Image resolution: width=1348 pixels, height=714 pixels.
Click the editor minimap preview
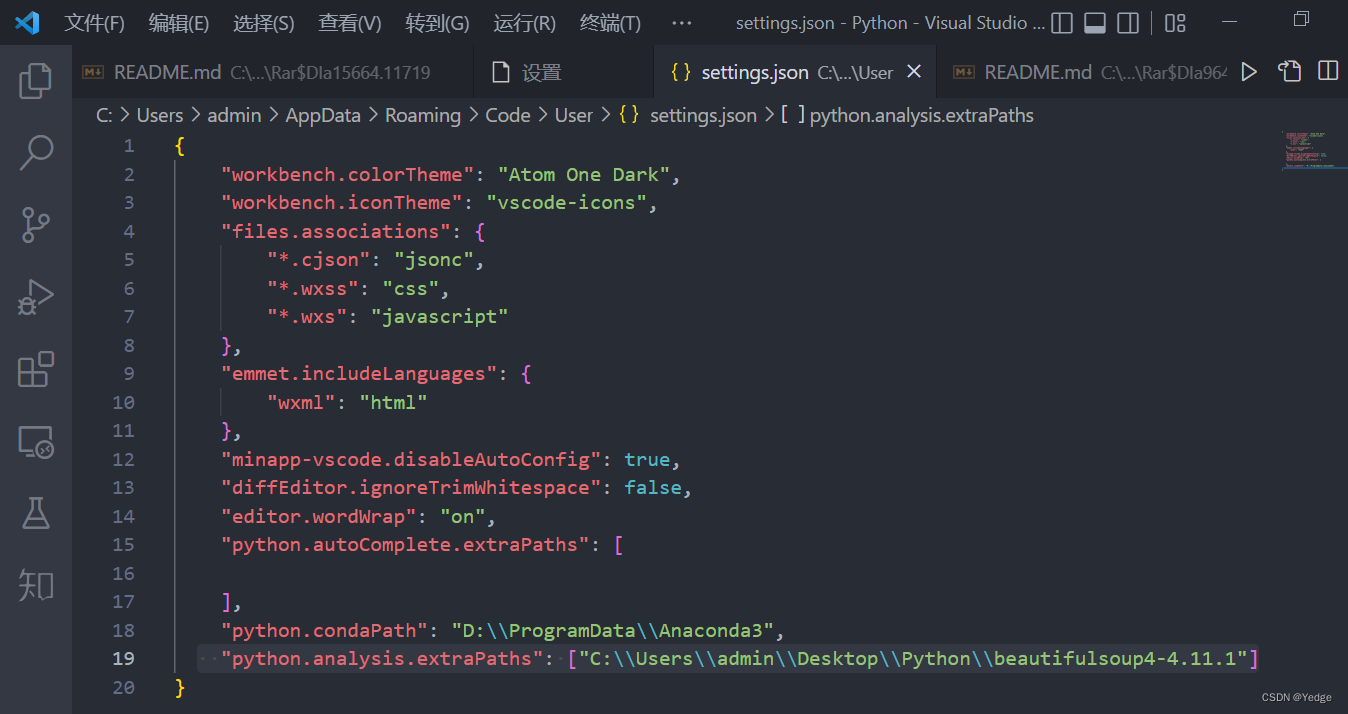[1314, 150]
